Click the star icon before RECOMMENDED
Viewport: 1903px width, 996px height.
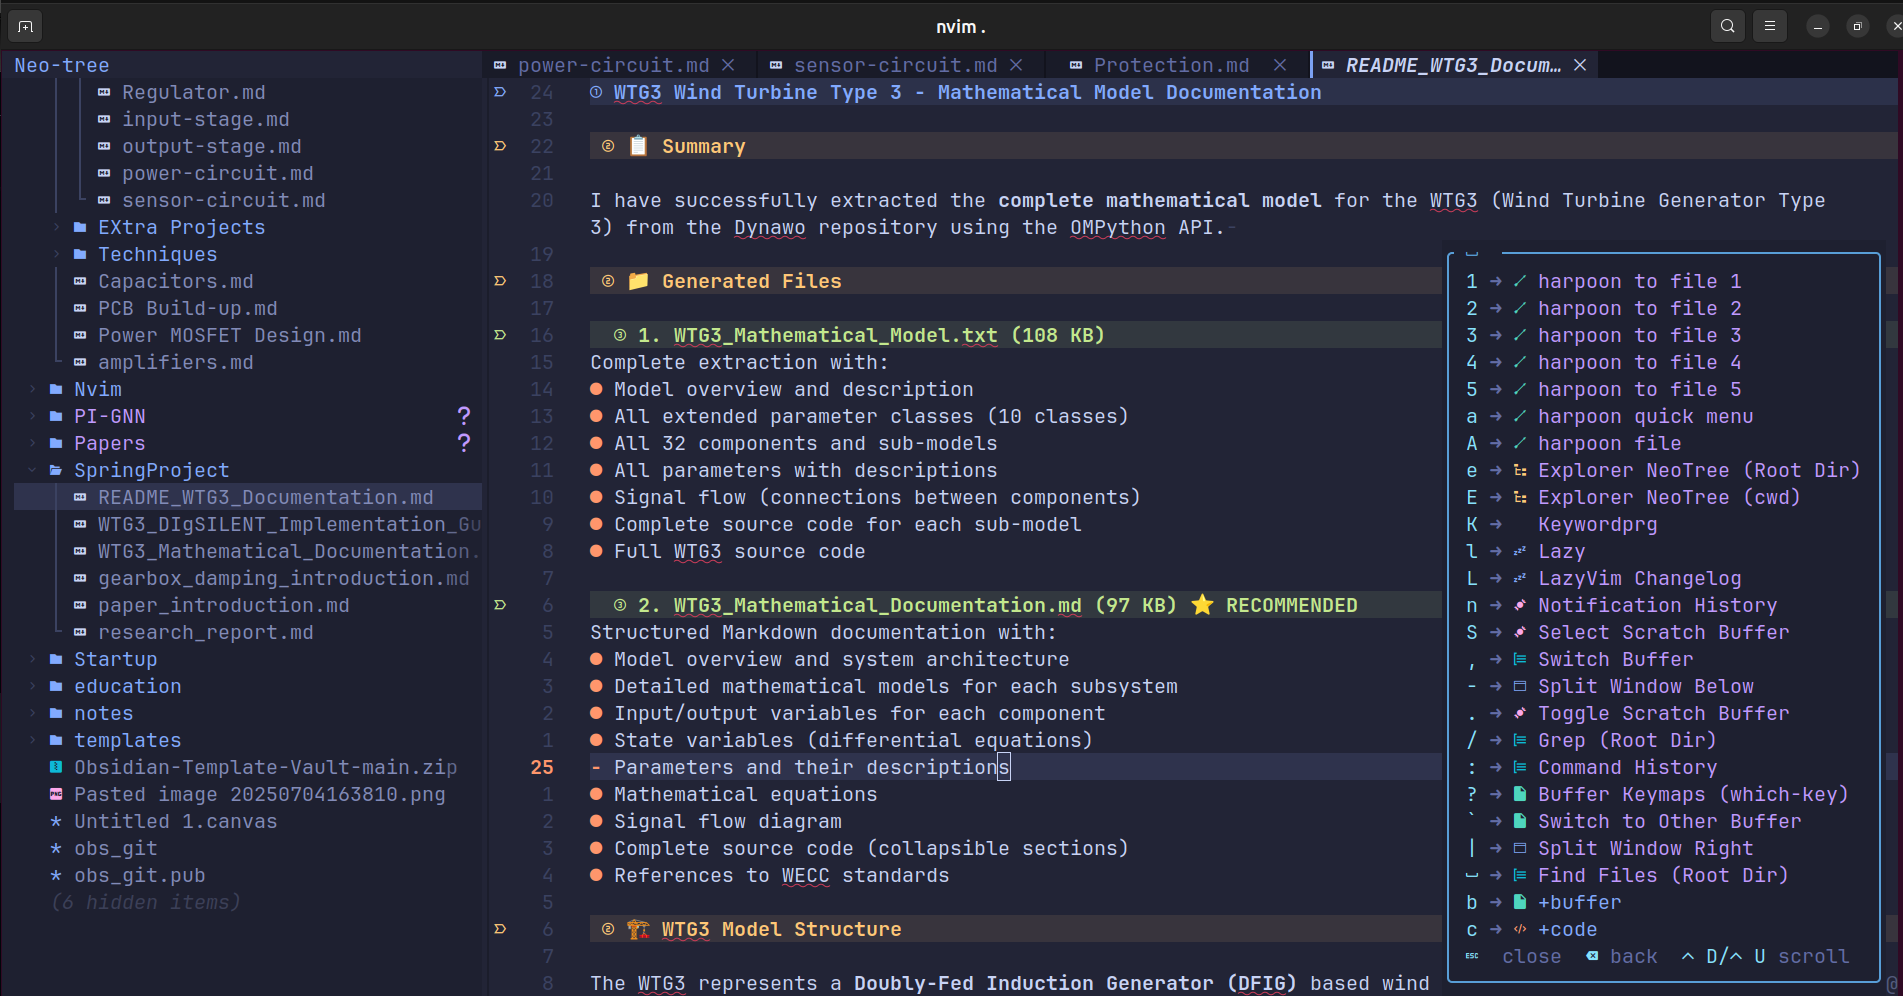click(1202, 605)
